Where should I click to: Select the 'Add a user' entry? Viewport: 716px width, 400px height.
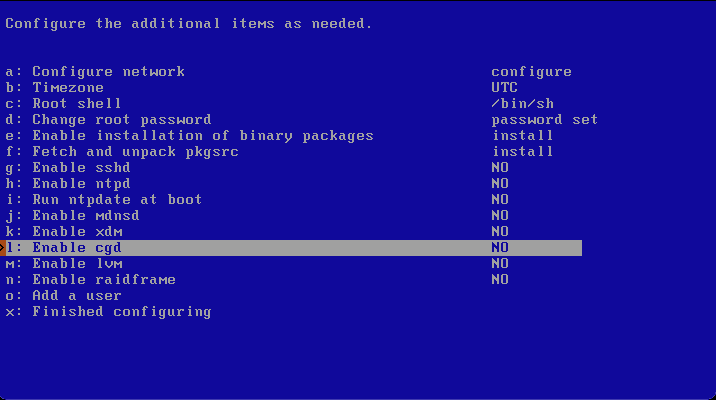coord(63,295)
